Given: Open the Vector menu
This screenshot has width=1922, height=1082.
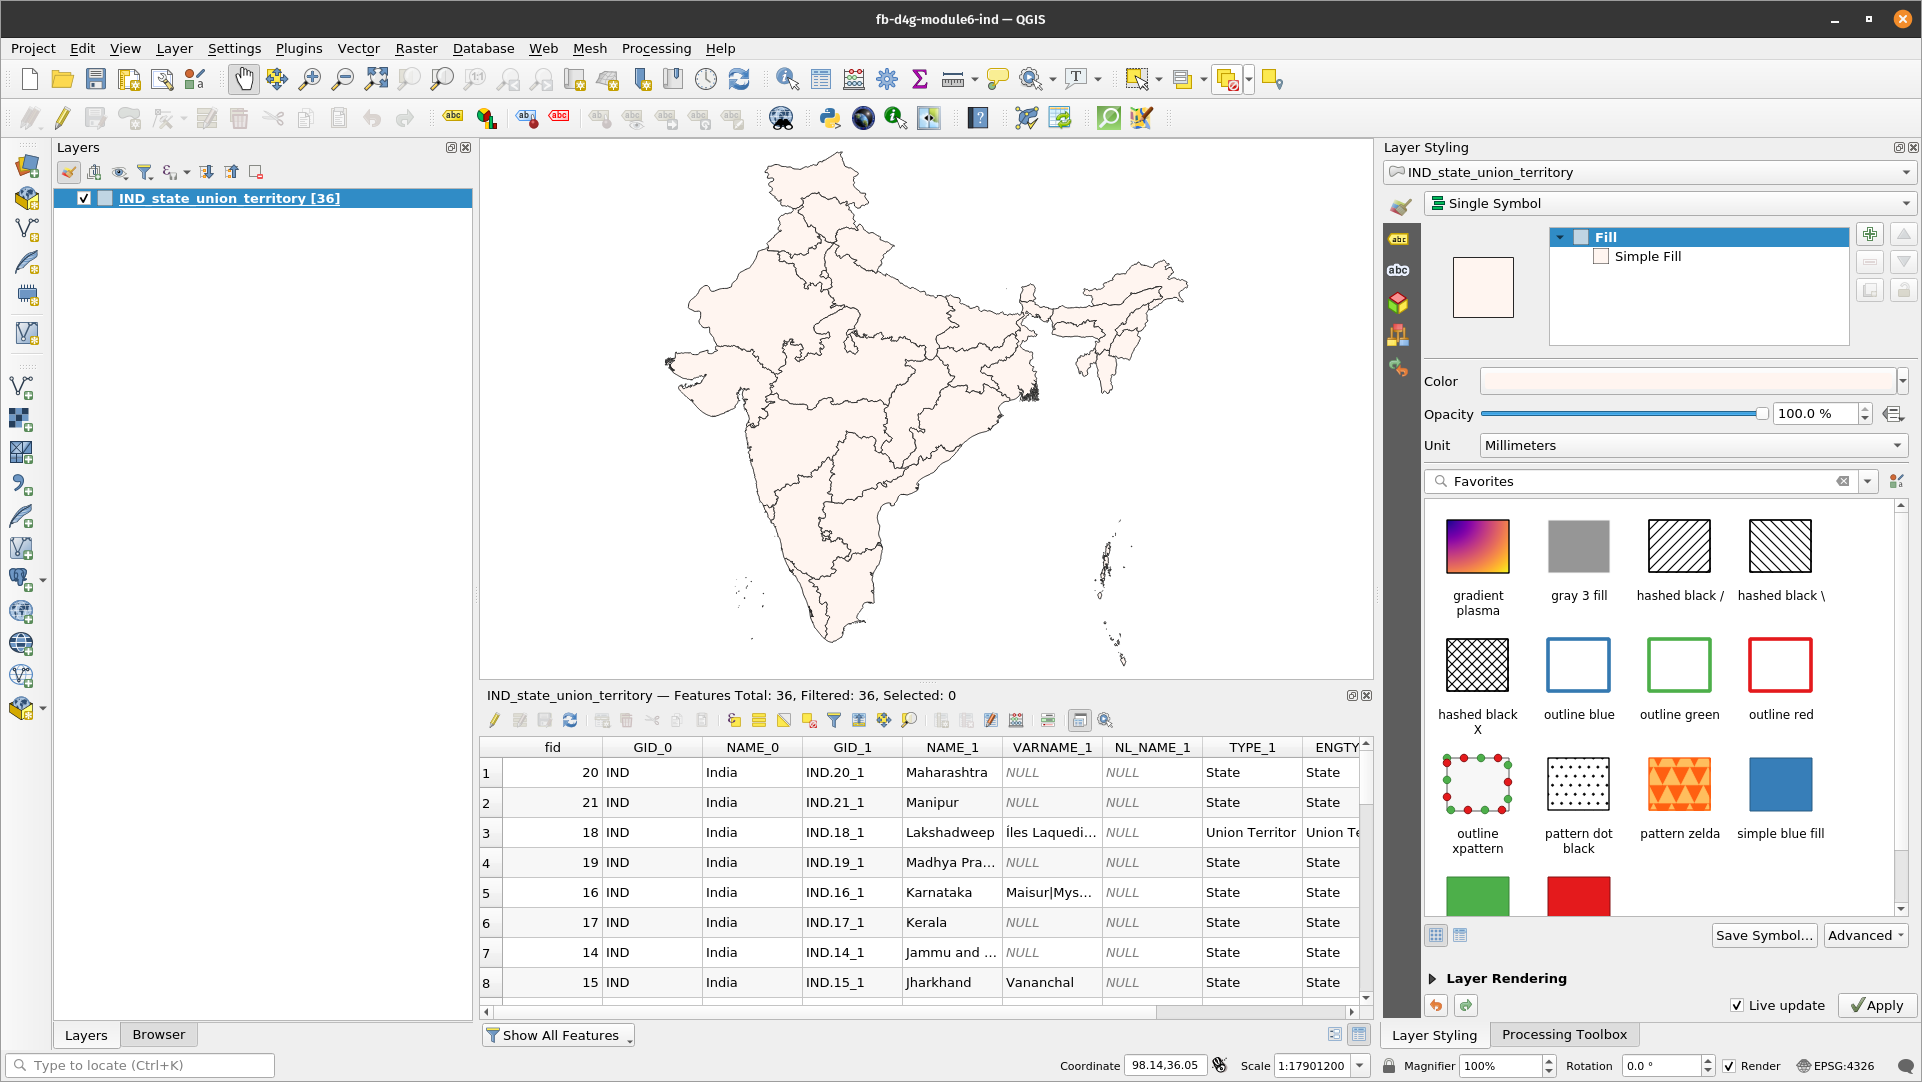Looking at the screenshot, I should [358, 48].
